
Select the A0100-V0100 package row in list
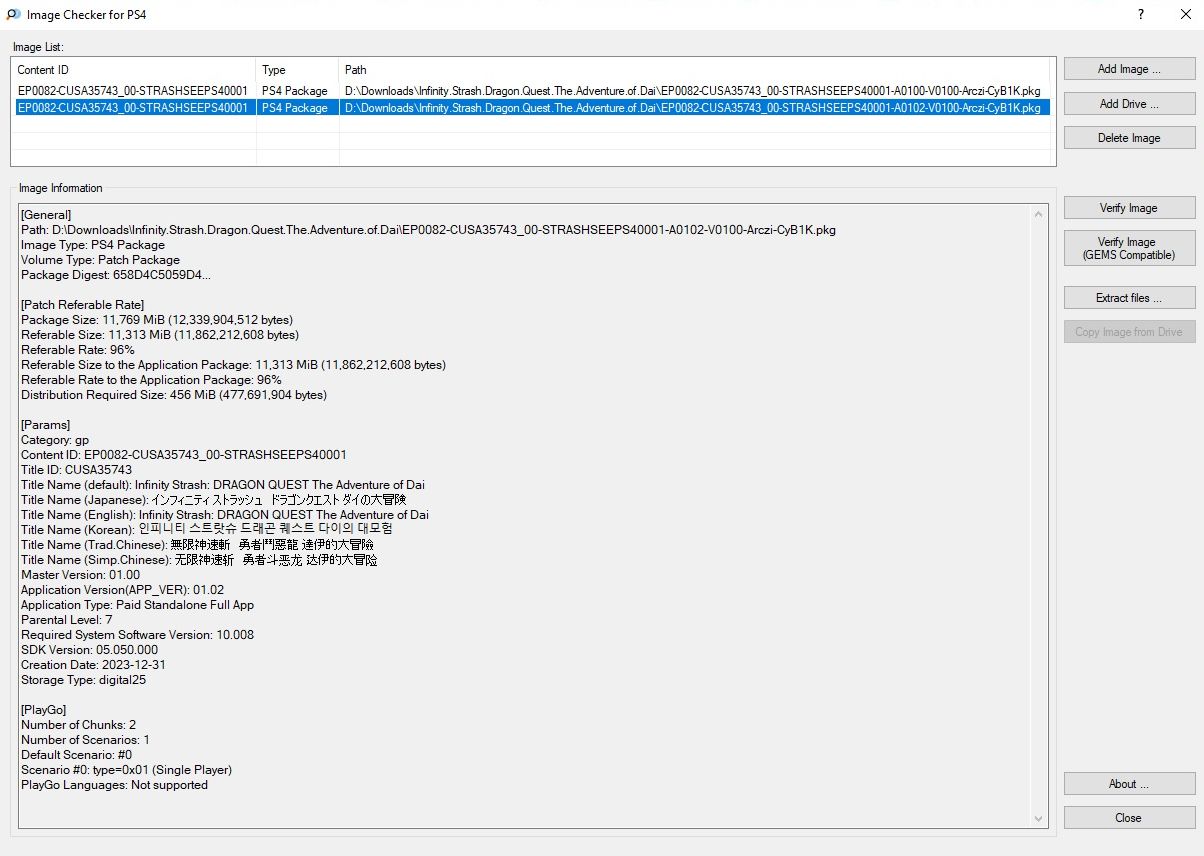[530, 91]
